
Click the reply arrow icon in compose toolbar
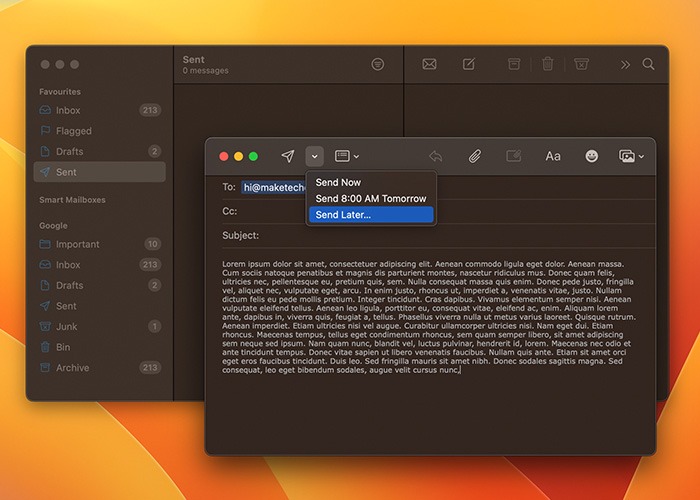[x=435, y=156]
